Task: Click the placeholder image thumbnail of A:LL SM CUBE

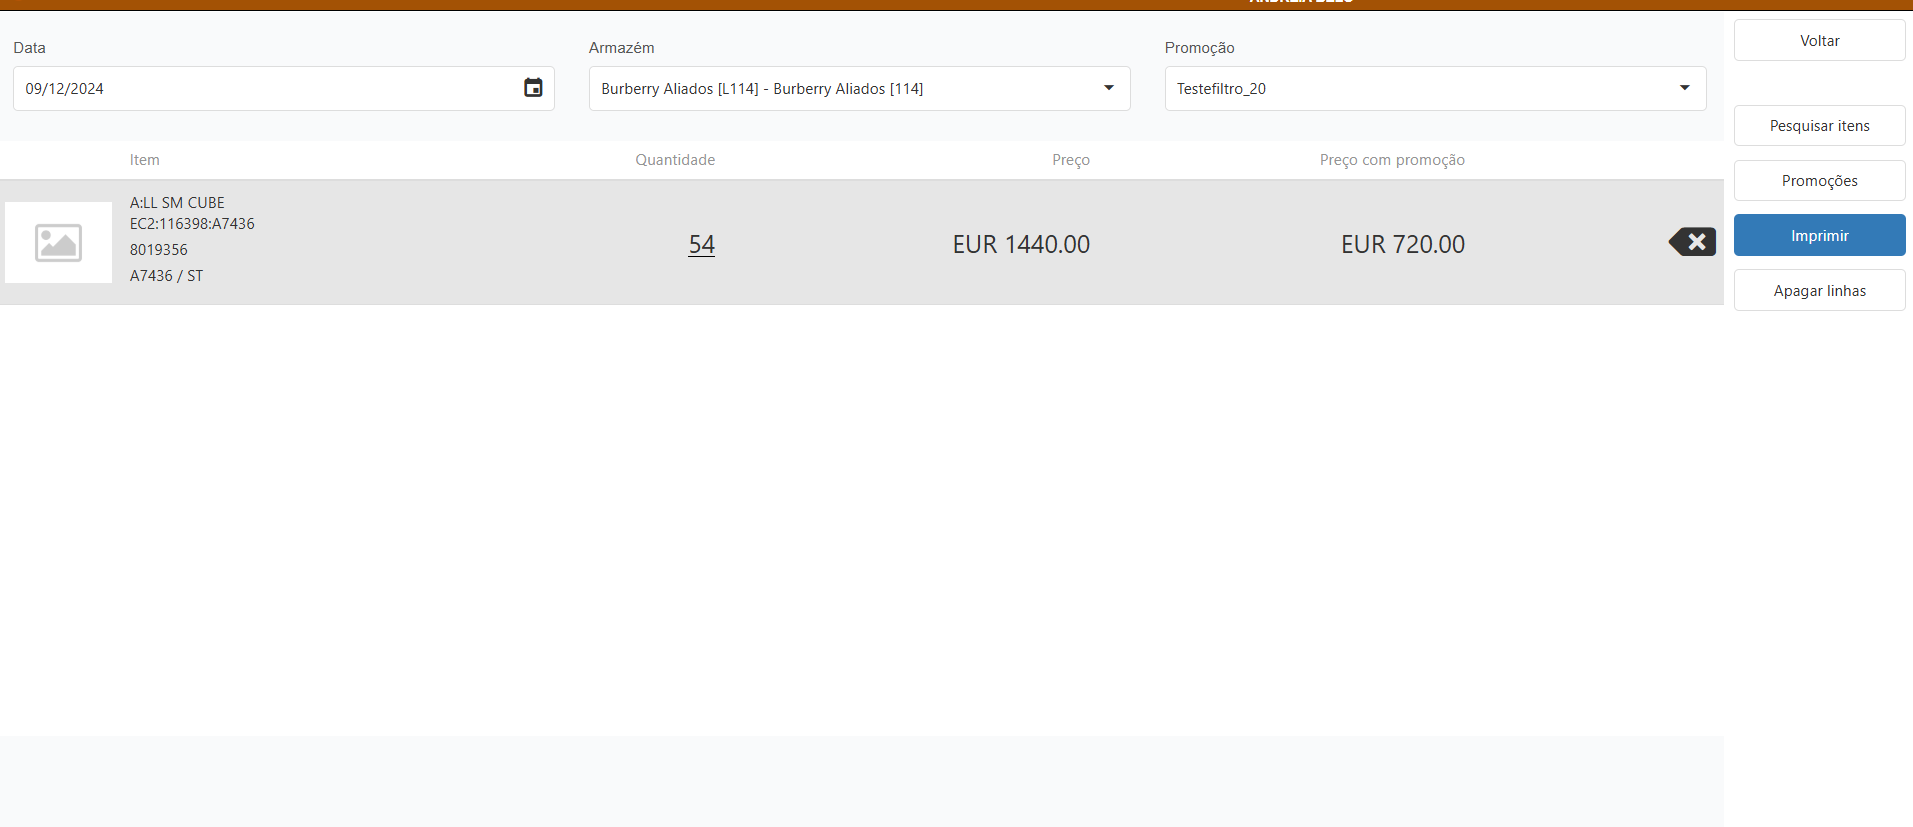Action: click(x=58, y=243)
